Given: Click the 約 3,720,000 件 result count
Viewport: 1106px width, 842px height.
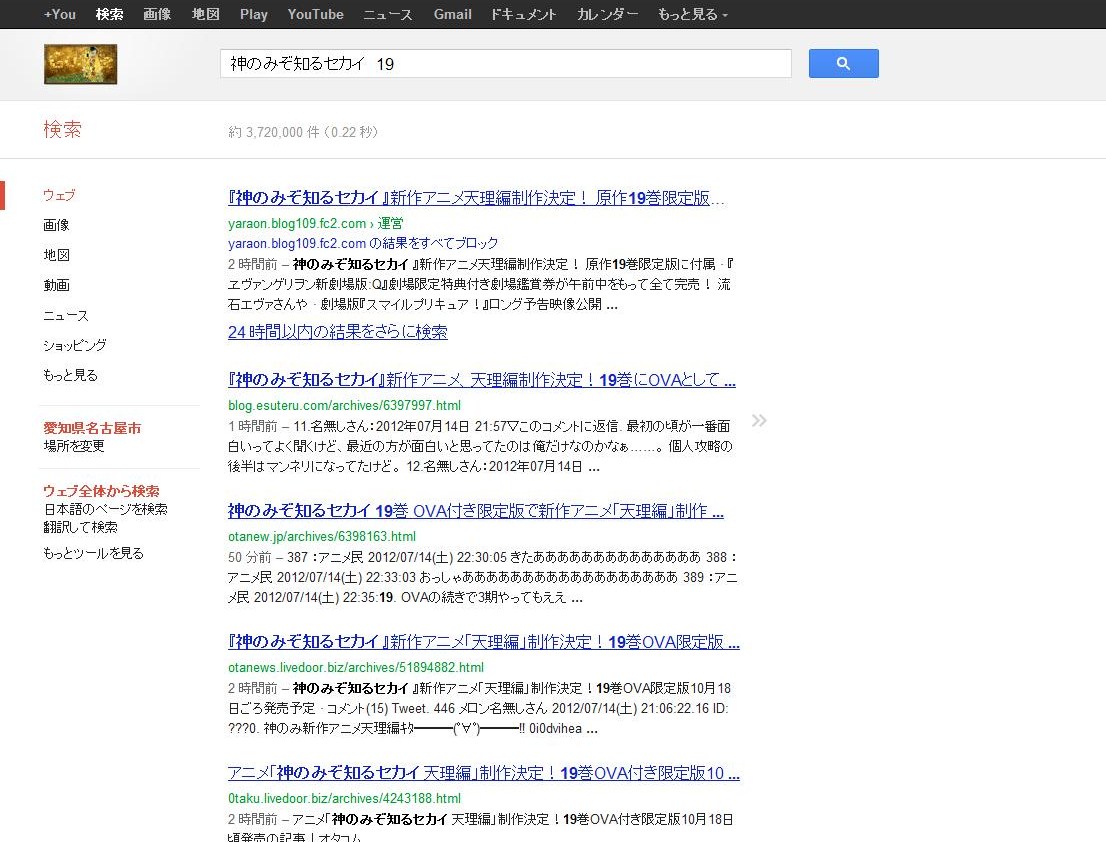Looking at the screenshot, I should pos(303,132).
